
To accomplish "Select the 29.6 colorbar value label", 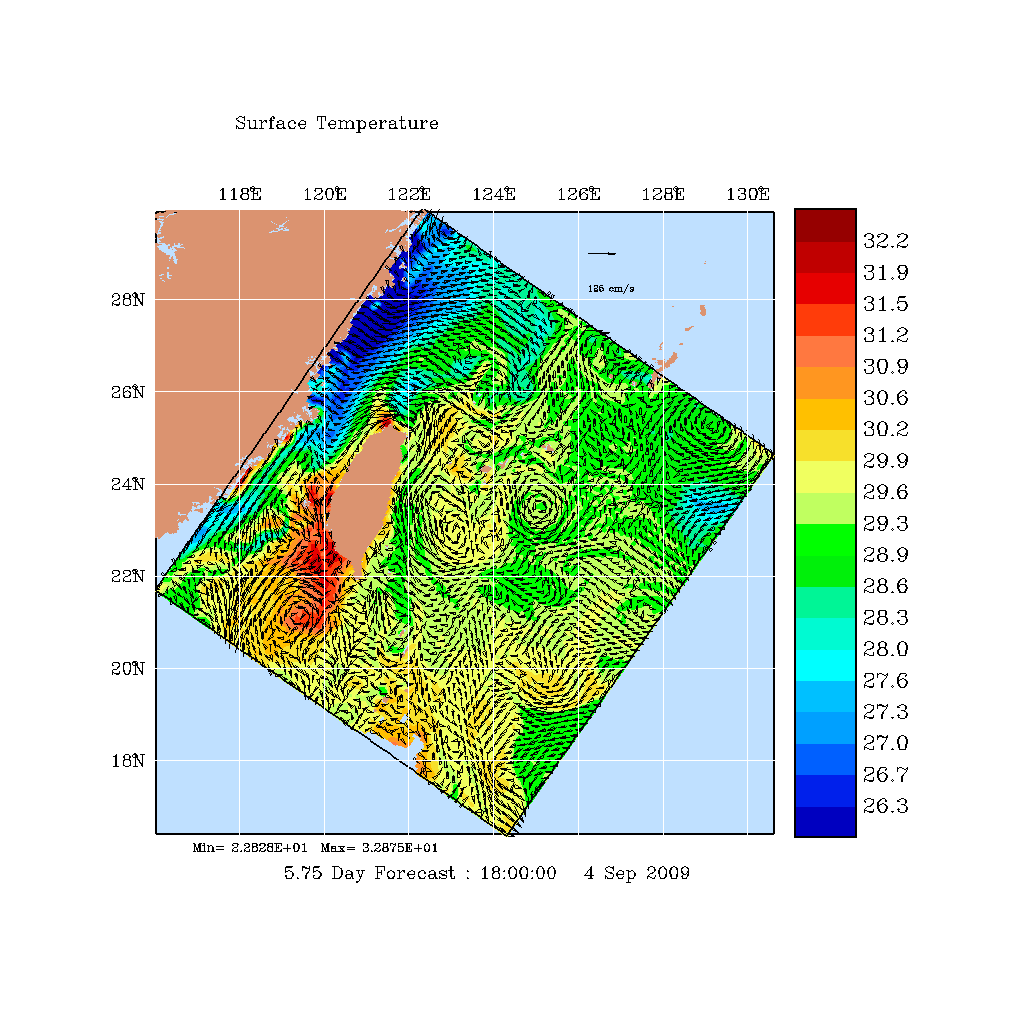I will pyautogui.click(x=885, y=492).
